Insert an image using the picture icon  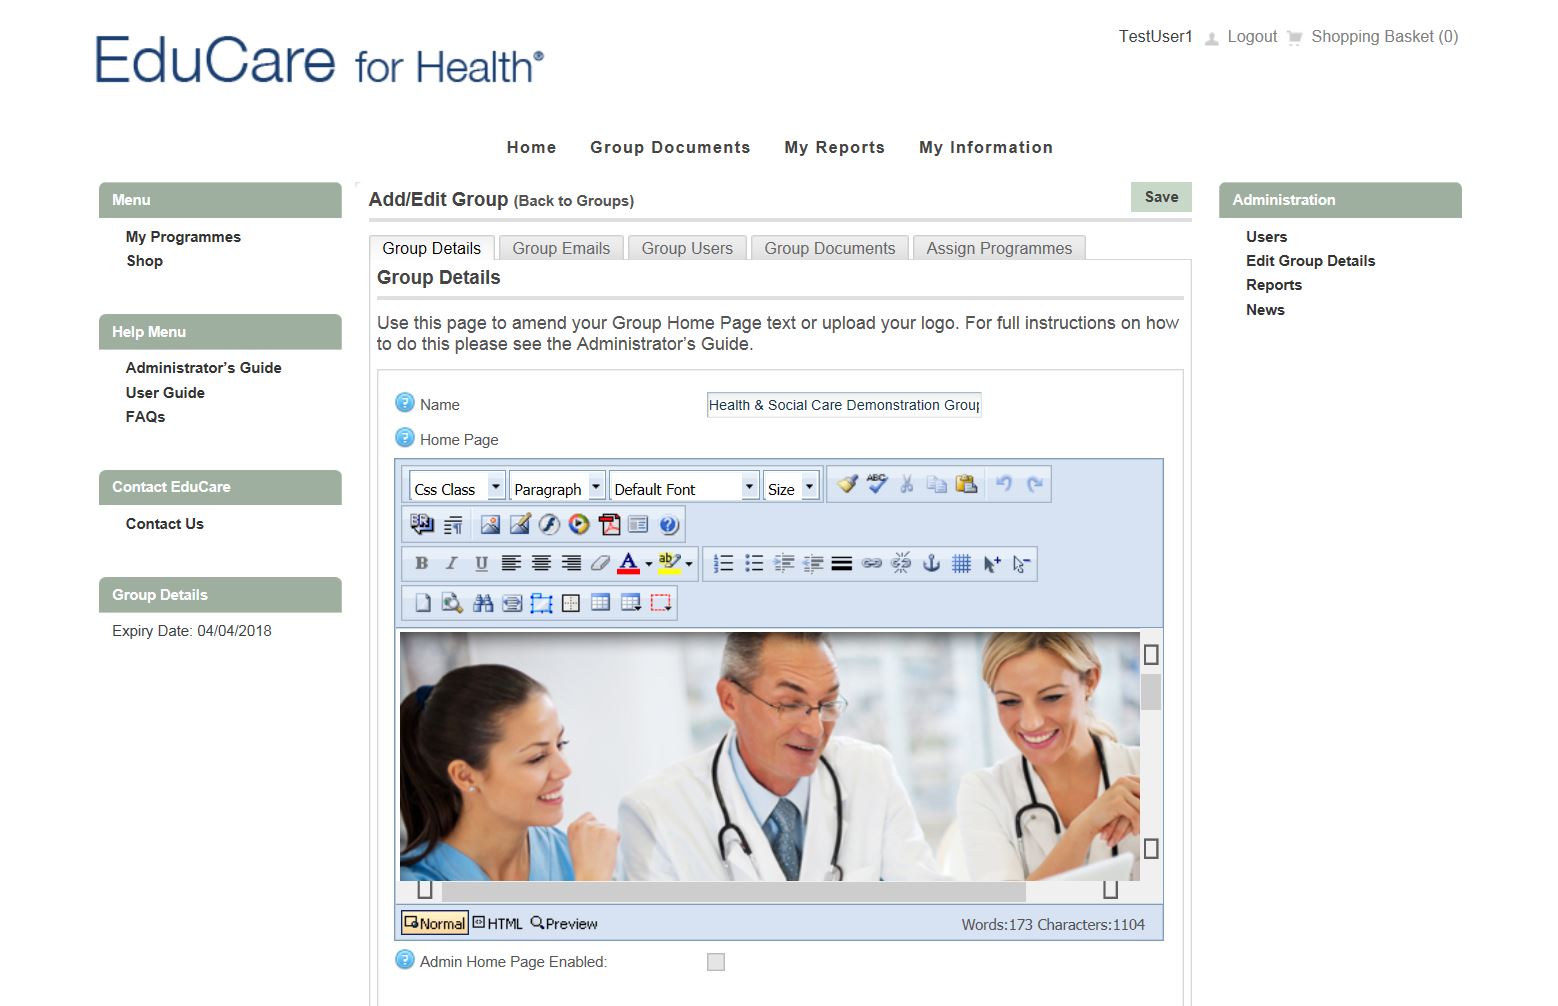click(490, 524)
